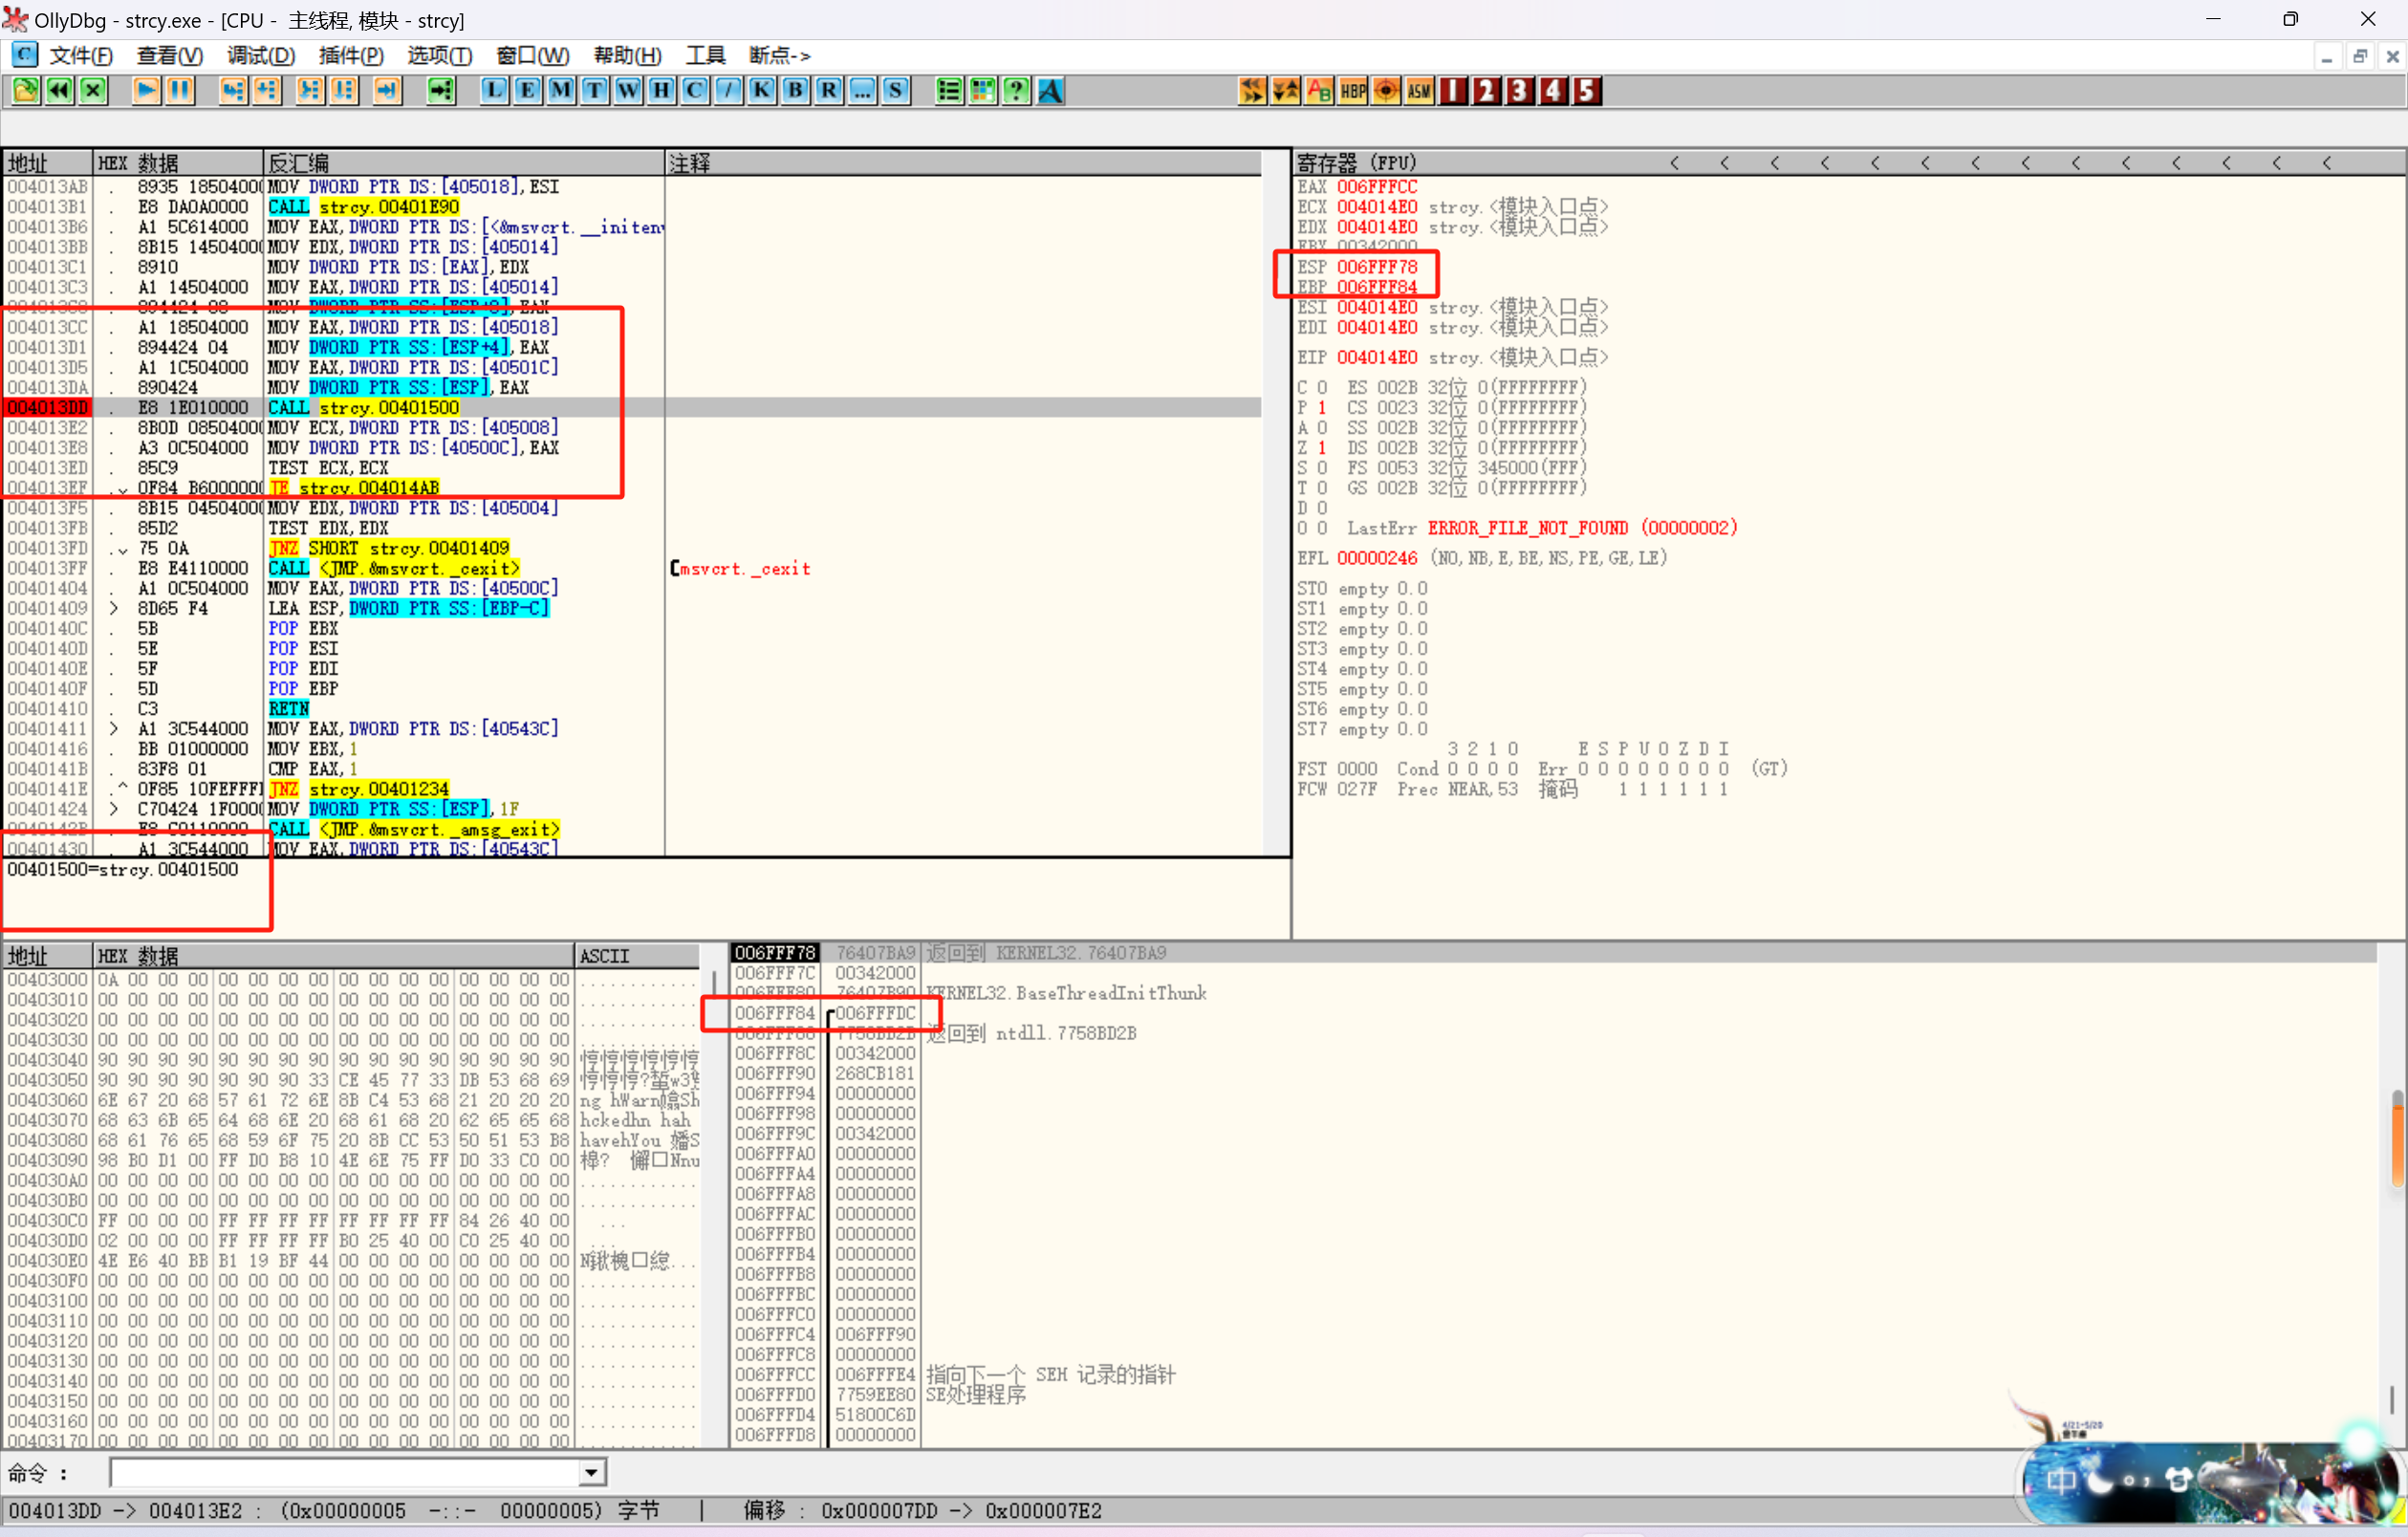Open the Handles window (H)
Screen dimensions: 2408x1537
(661, 91)
